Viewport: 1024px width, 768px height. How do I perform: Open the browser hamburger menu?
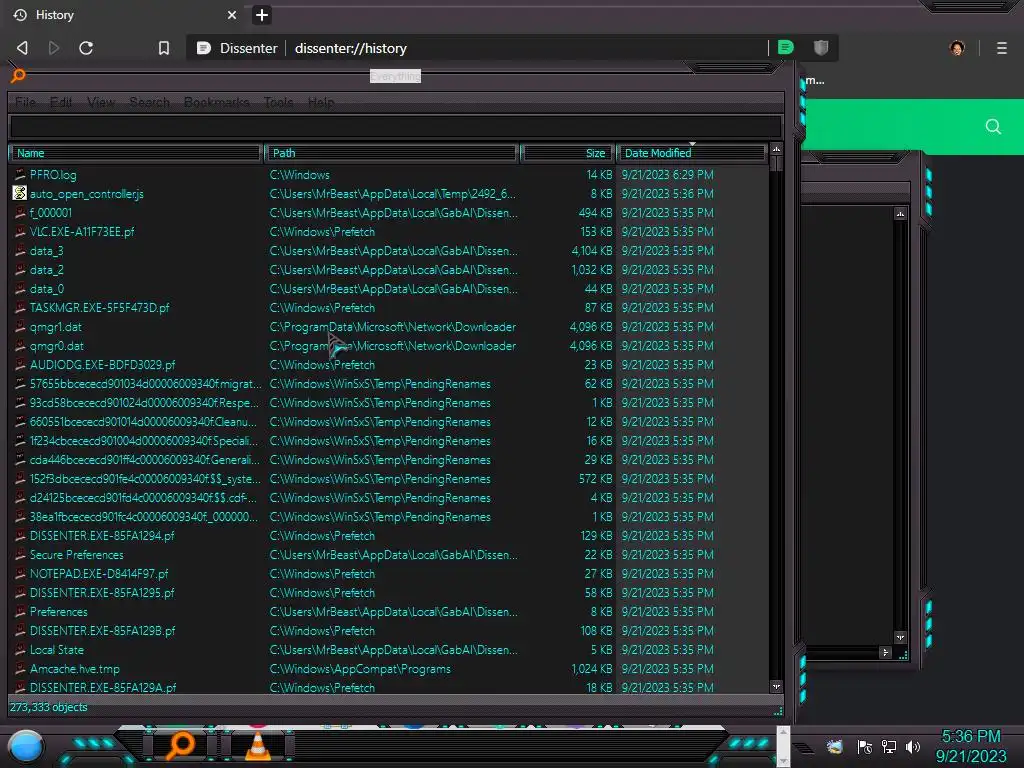click(1002, 48)
